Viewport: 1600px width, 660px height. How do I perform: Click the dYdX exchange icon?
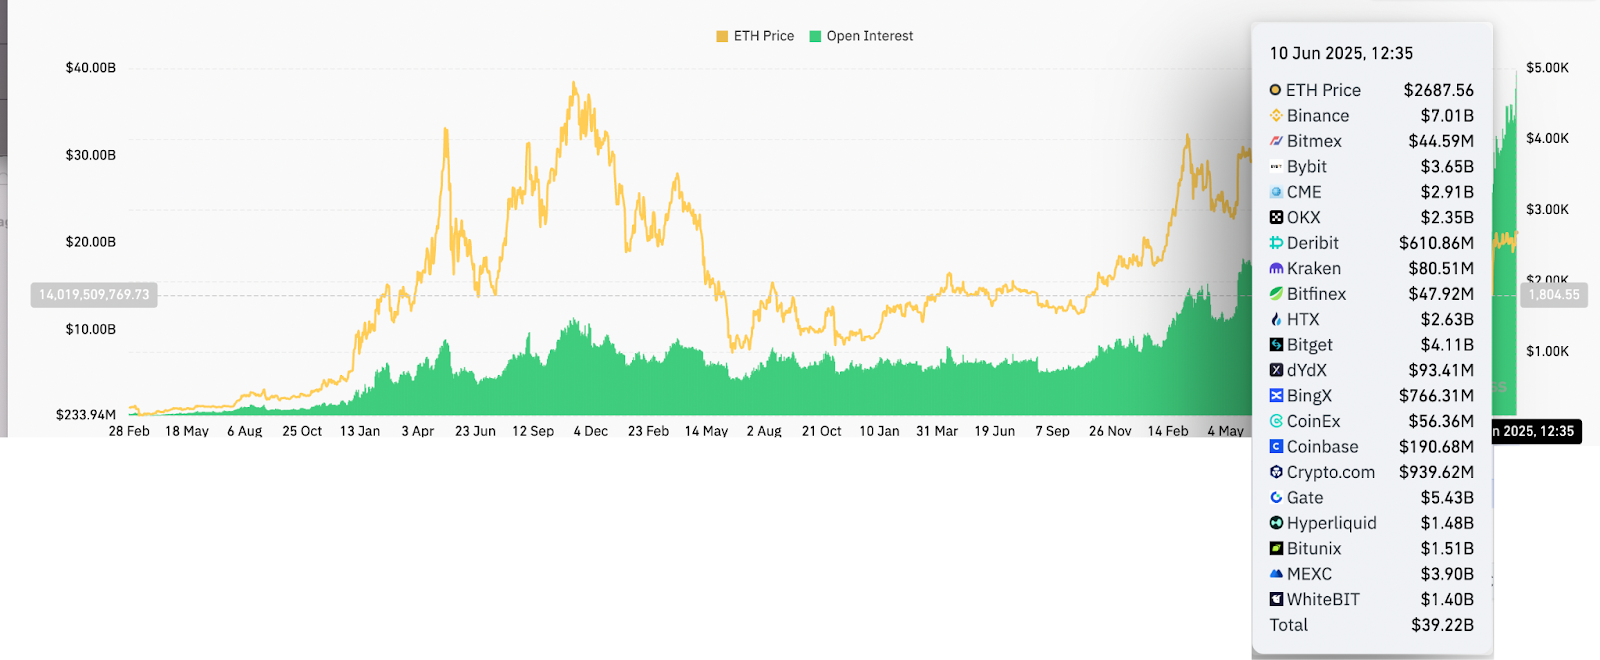point(1276,370)
